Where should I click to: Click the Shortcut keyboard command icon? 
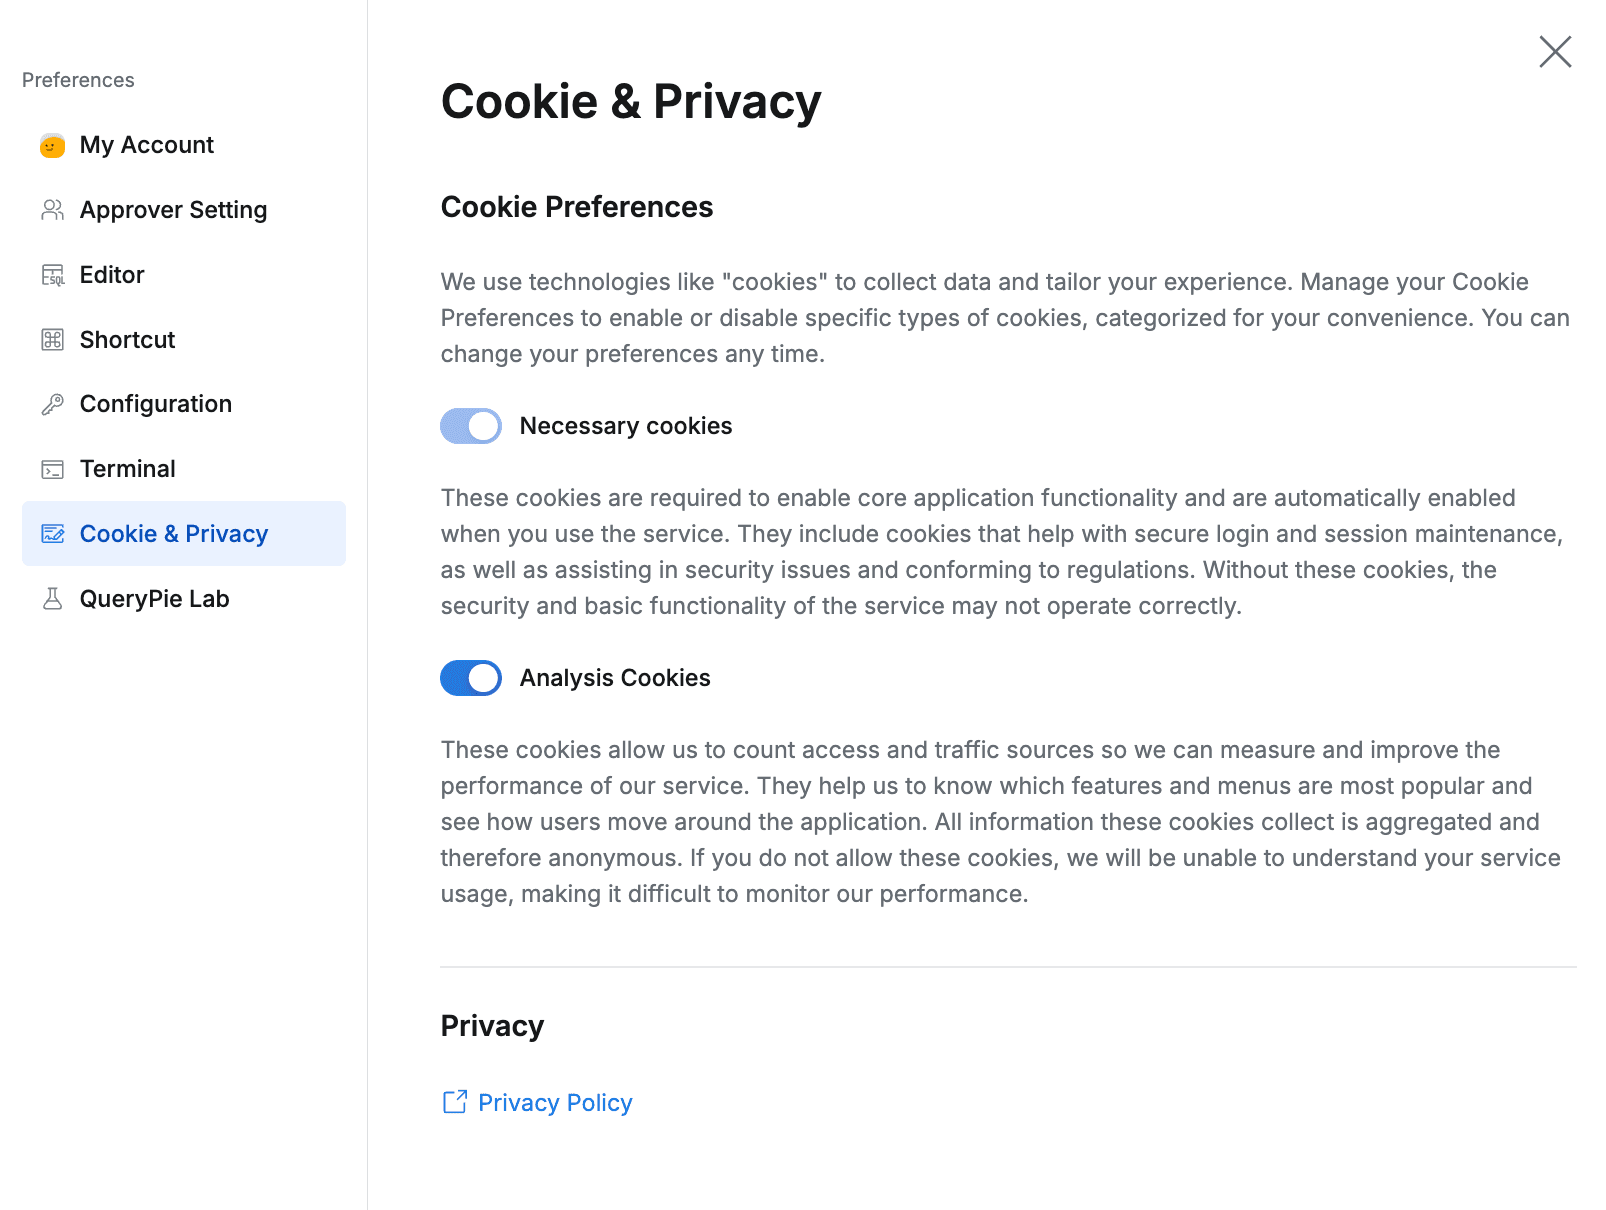53,339
